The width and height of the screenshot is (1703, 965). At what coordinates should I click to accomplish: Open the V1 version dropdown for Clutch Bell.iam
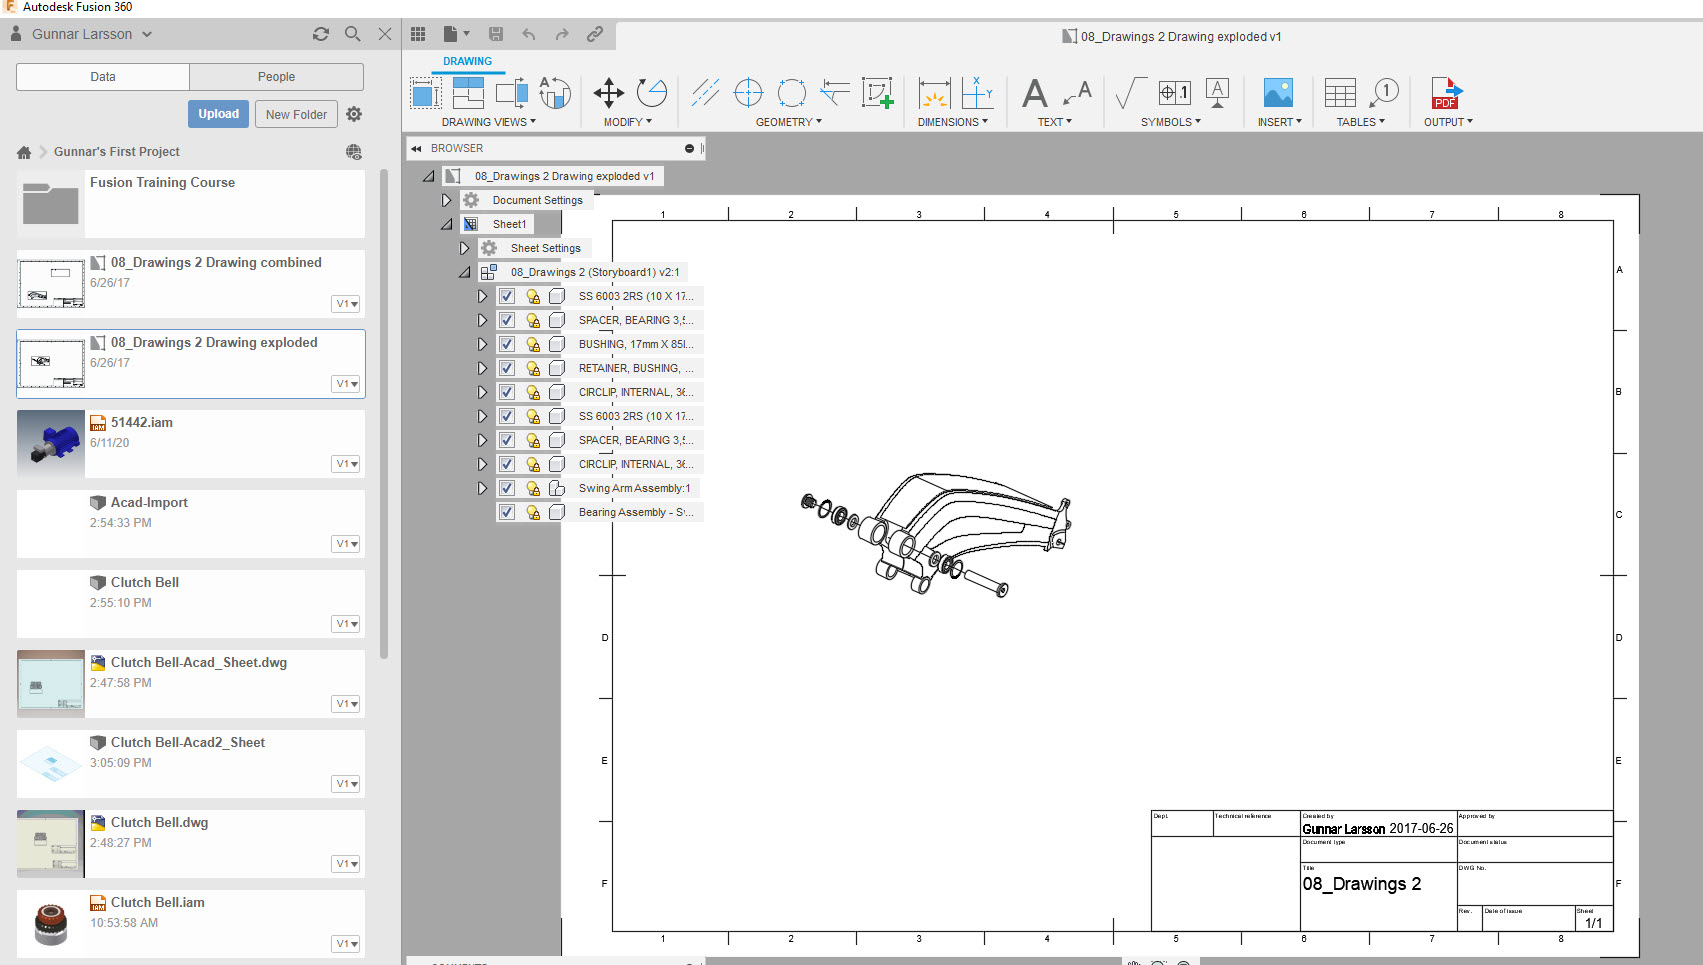click(346, 943)
